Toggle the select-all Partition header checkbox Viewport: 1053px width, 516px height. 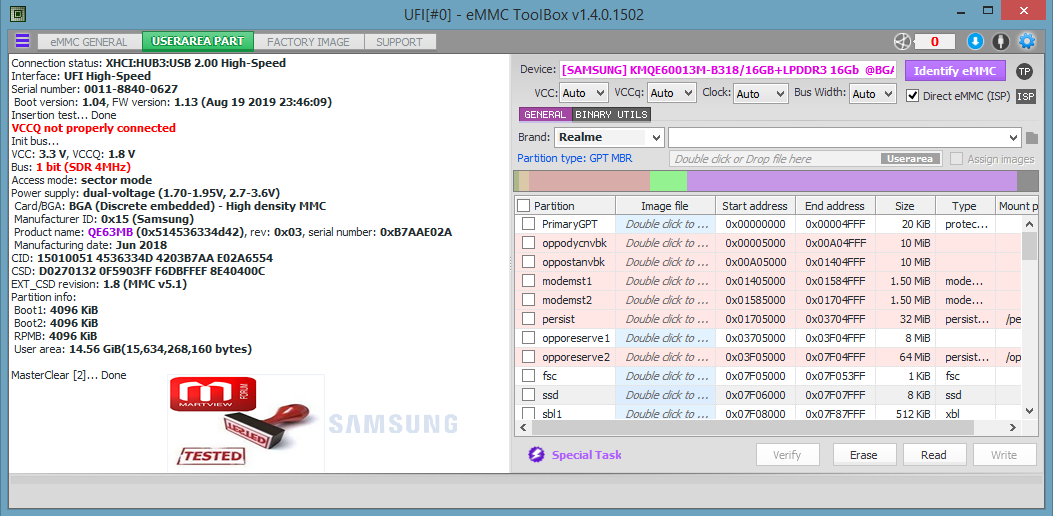(x=524, y=206)
